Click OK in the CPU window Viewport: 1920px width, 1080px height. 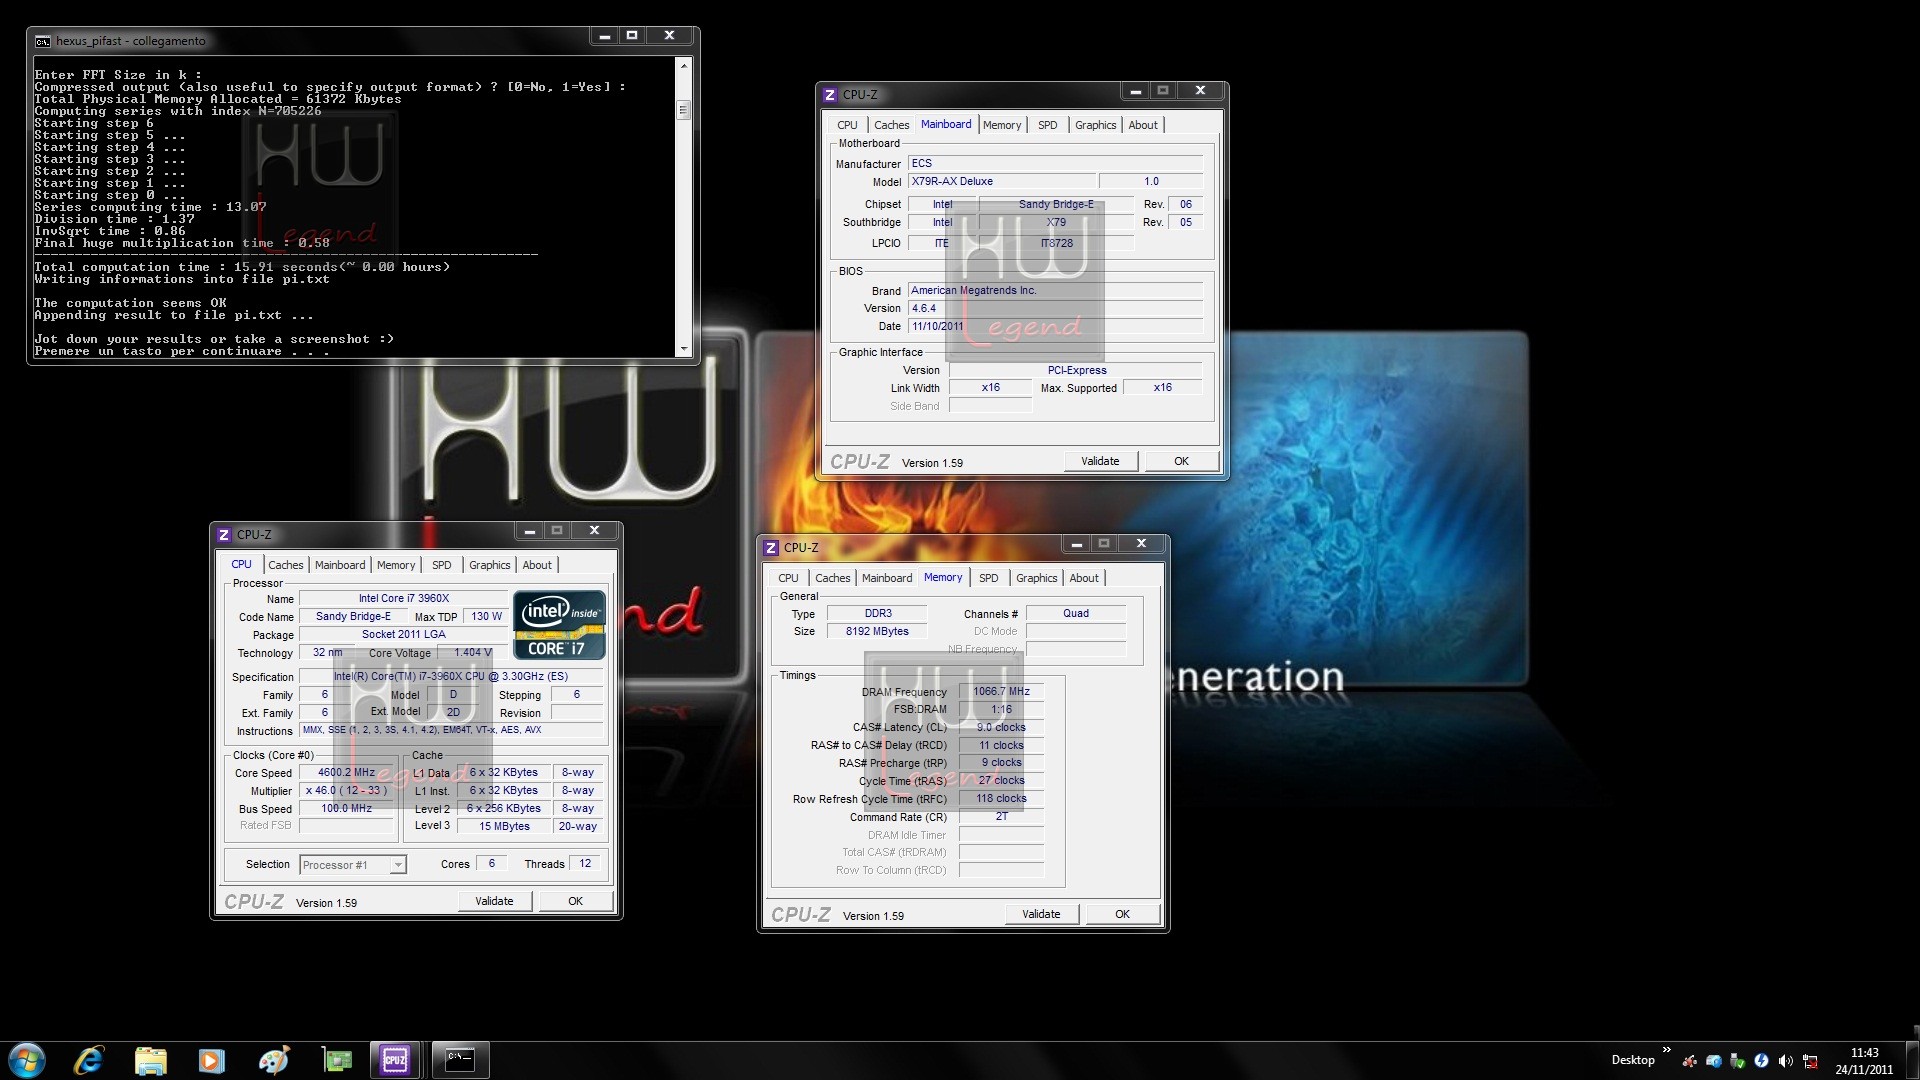[x=575, y=901]
